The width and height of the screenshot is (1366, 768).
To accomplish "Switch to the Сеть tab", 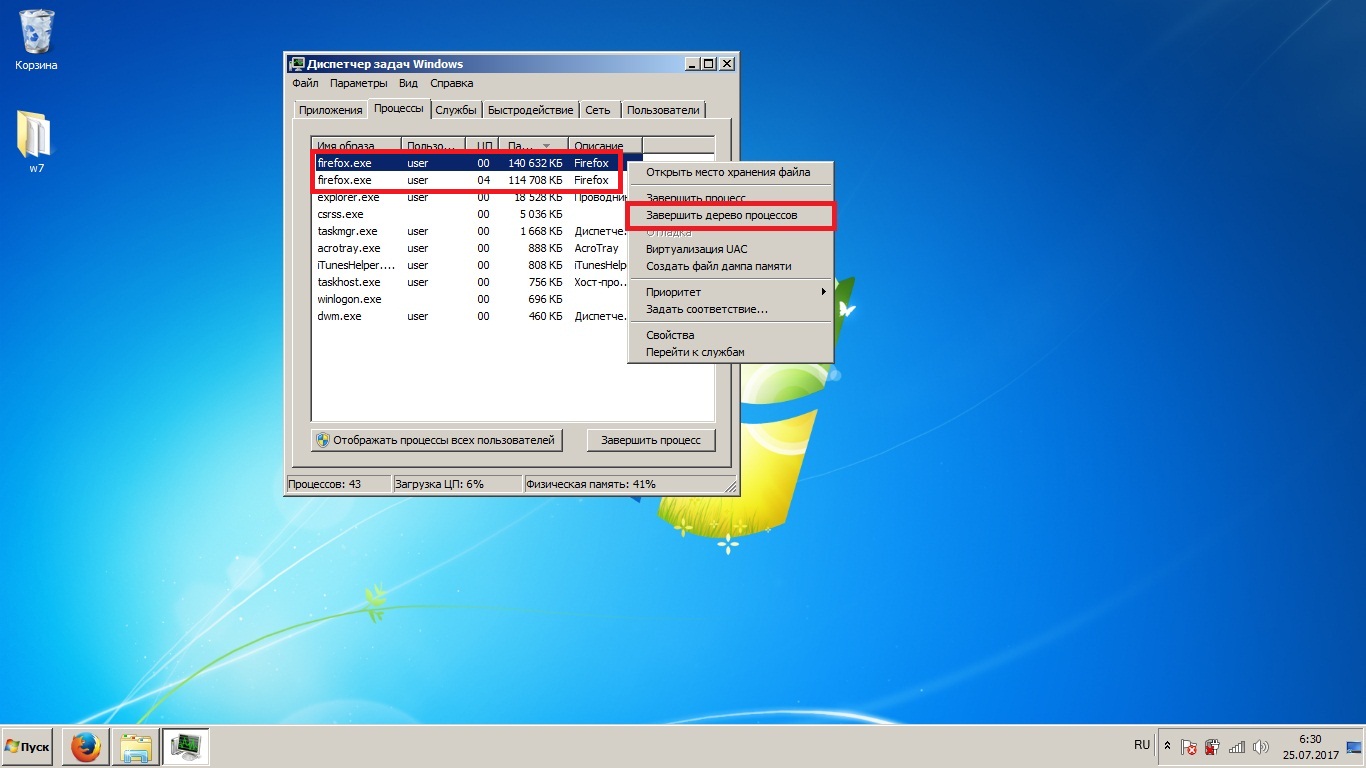I will [598, 110].
